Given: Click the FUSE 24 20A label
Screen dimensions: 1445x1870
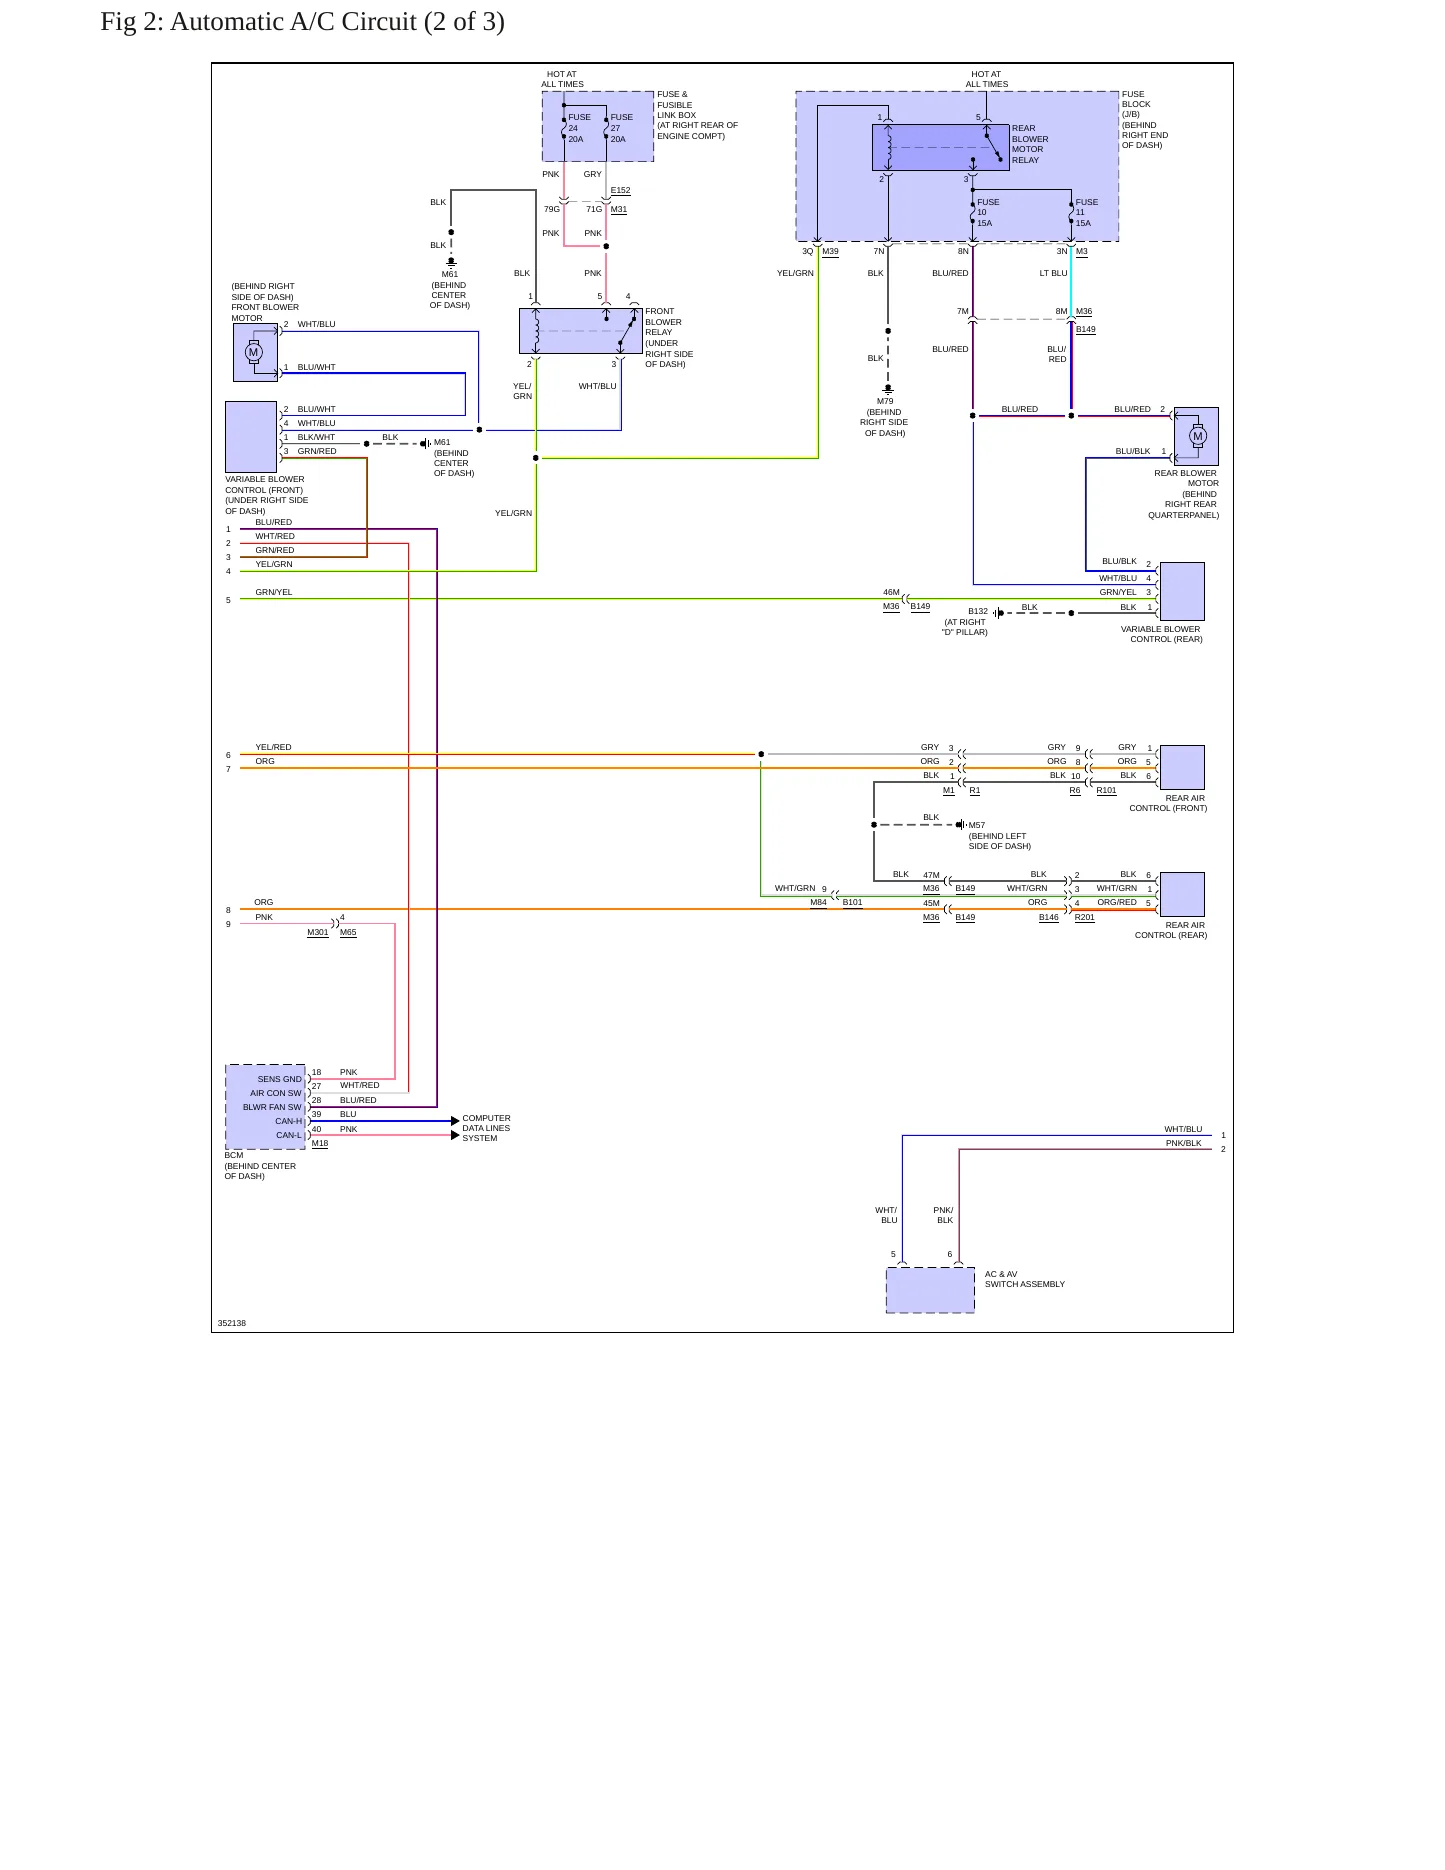Looking at the screenshot, I should tap(580, 128).
